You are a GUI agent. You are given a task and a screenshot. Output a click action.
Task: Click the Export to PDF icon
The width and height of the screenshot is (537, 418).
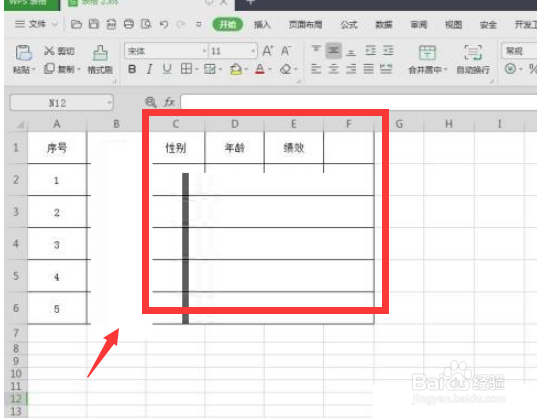[x=111, y=24]
